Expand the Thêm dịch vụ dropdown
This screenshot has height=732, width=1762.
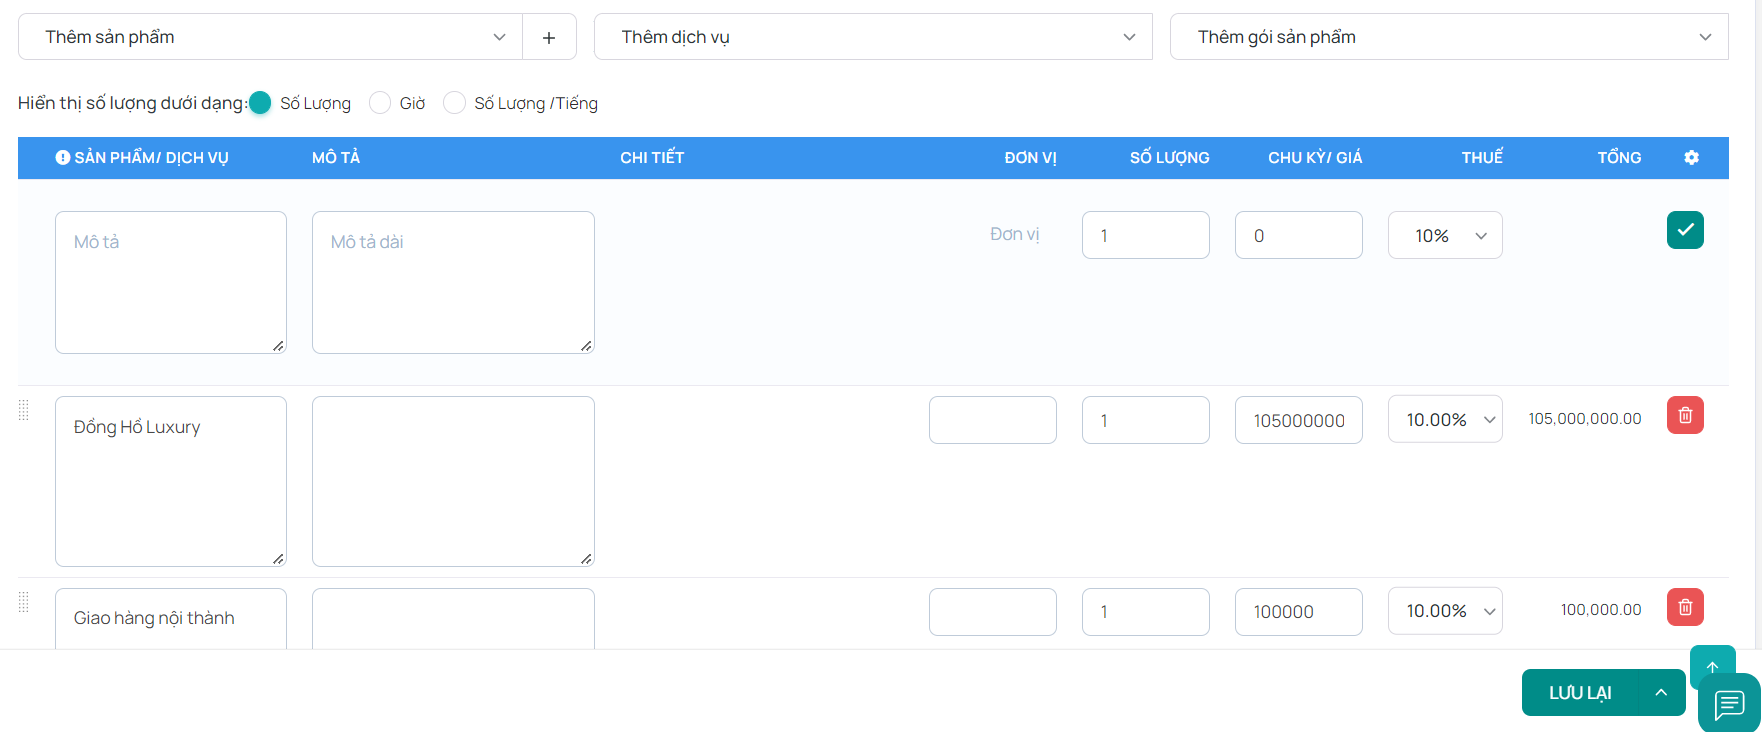pyautogui.click(x=873, y=37)
